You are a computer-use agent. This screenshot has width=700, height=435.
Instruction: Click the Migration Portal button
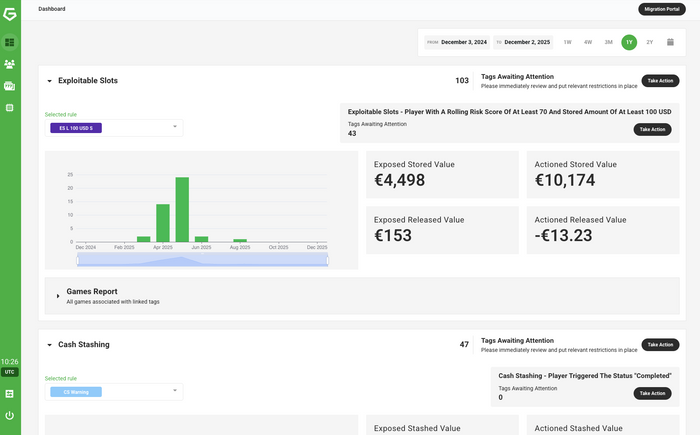point(663,9)
